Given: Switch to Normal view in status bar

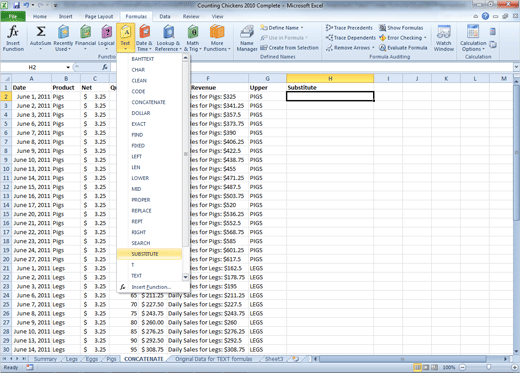Looking at the screenshot, I should 417,367.
